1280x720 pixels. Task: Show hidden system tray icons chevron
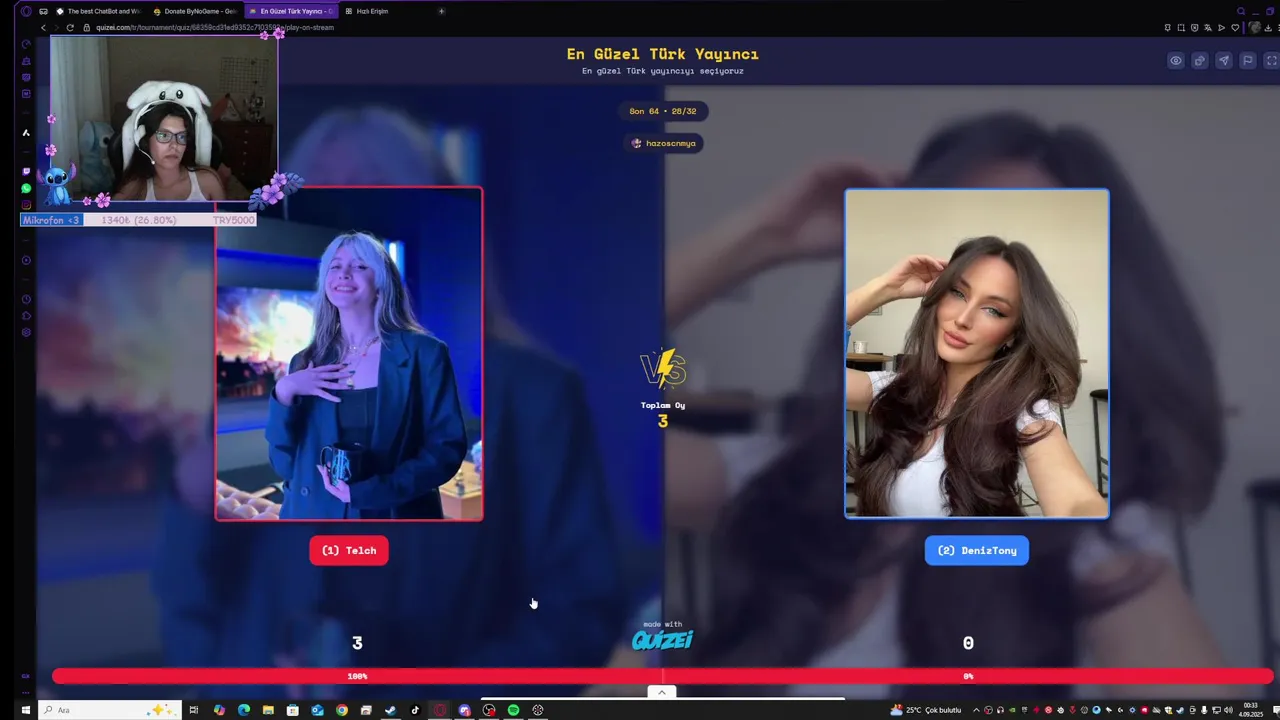pos(976,710)
